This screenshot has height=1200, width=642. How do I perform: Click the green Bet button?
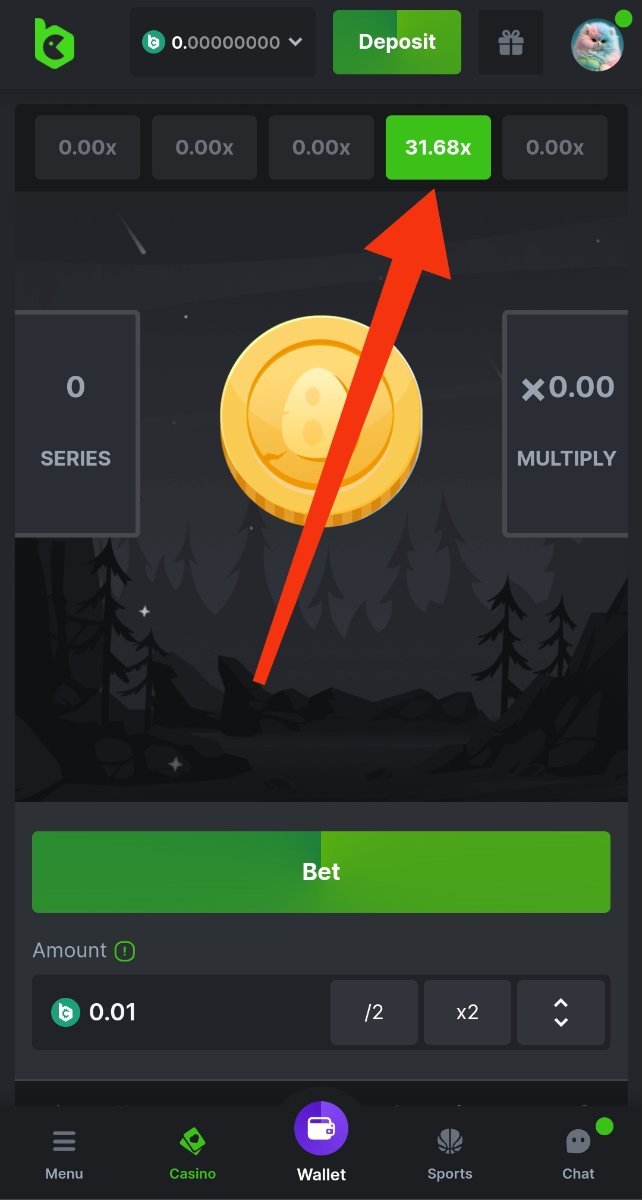321,872
